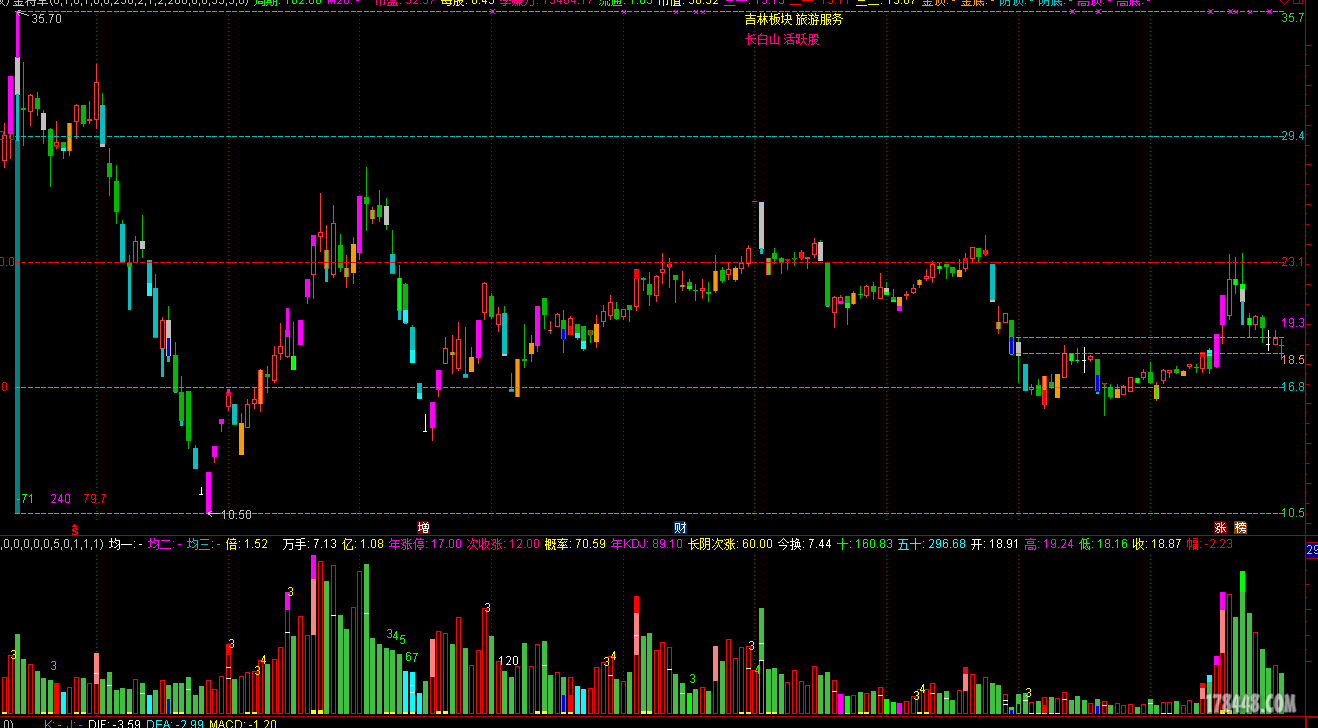Viewport: 1318px width, 728px height.
Task: Click the 五十: 296.68 value
Action: [x=932, y=544]
